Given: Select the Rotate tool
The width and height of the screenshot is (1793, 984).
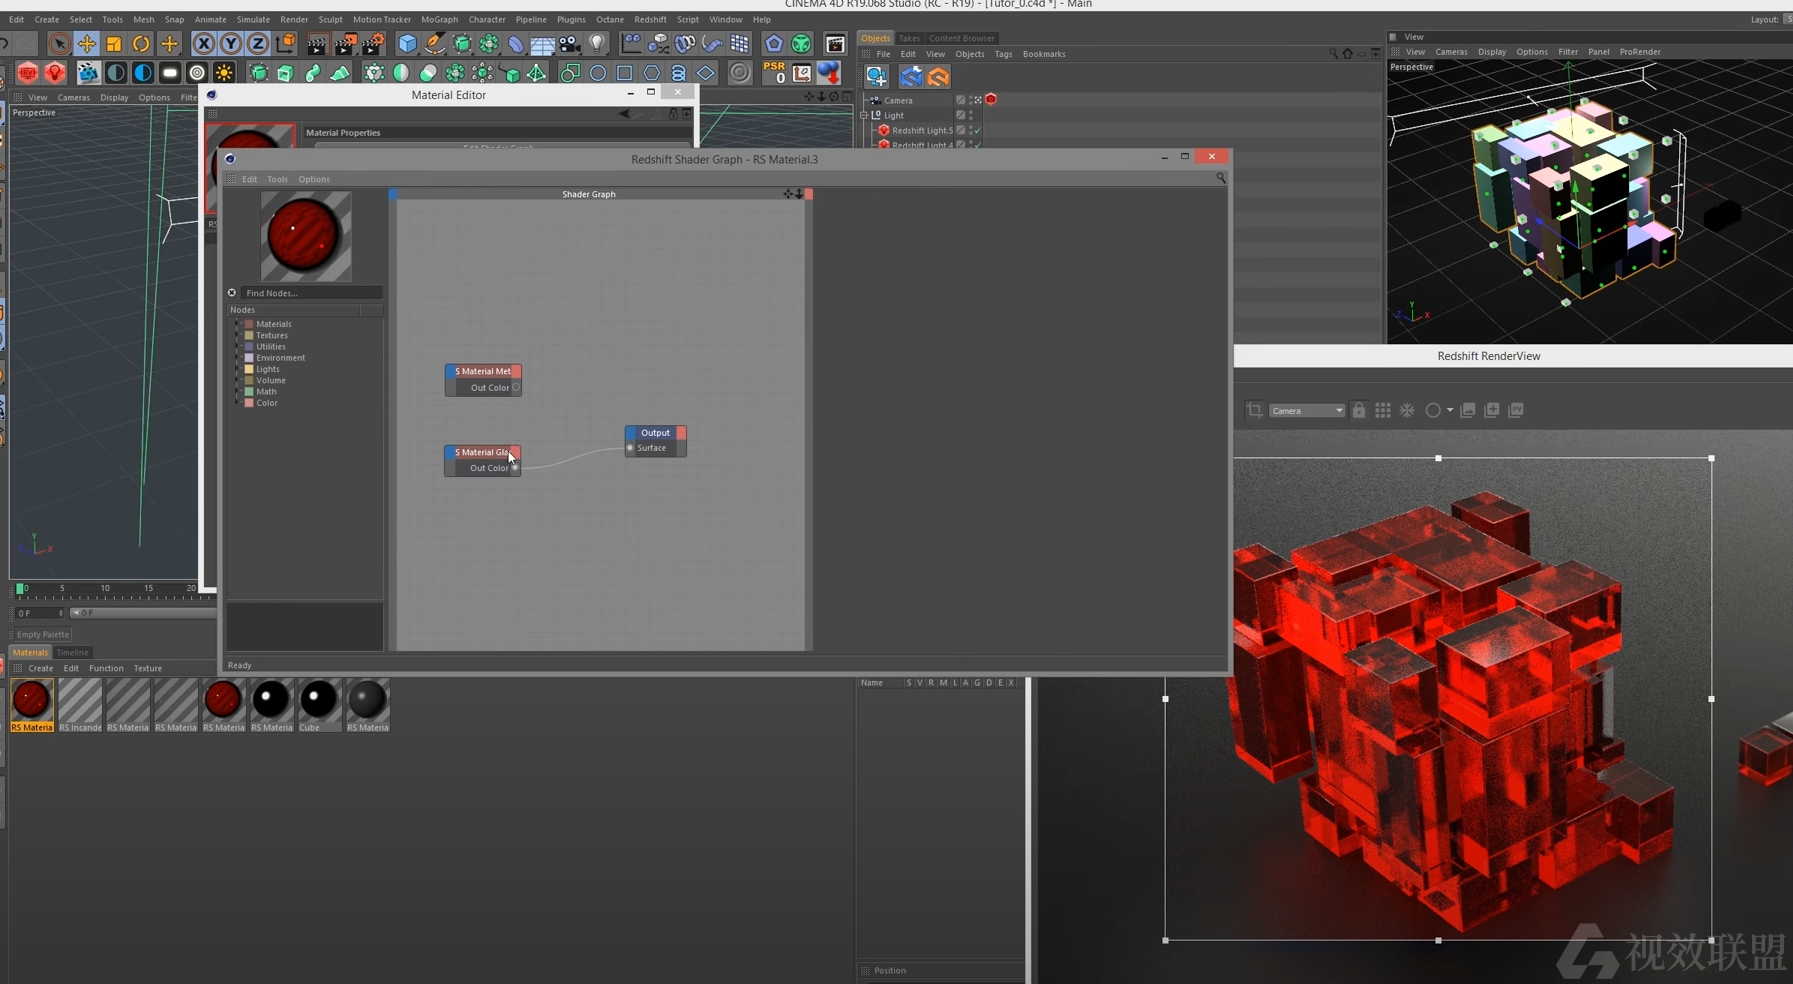Looking at the screenshot, I should click(x=141, y=44).
